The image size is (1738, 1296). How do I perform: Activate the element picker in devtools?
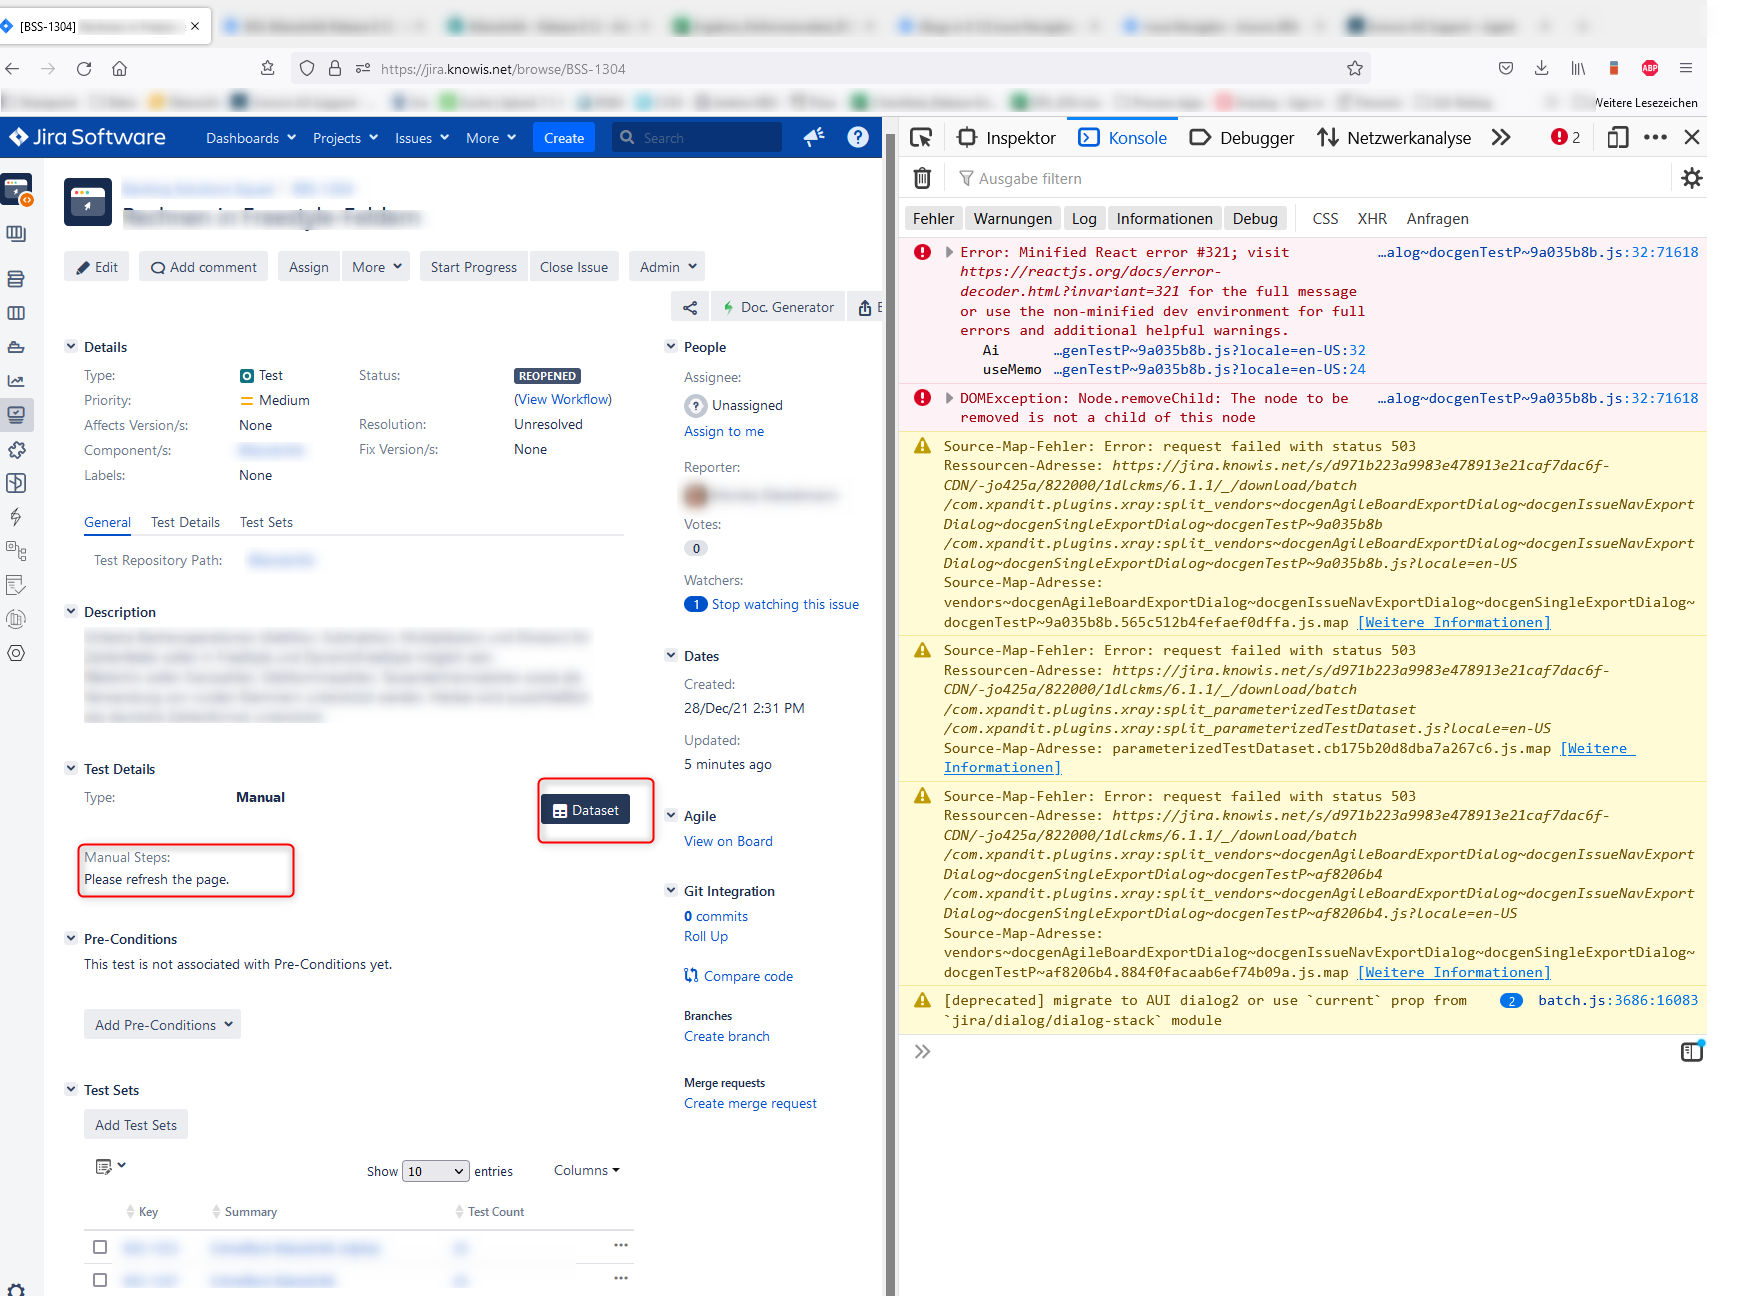pos(919,137)
